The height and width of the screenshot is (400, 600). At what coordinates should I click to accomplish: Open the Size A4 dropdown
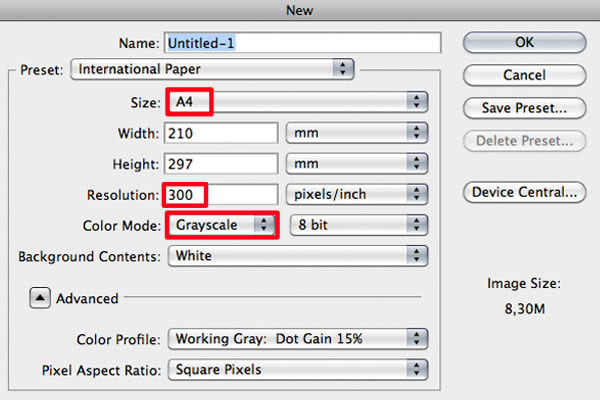click(x=297, y=102)
